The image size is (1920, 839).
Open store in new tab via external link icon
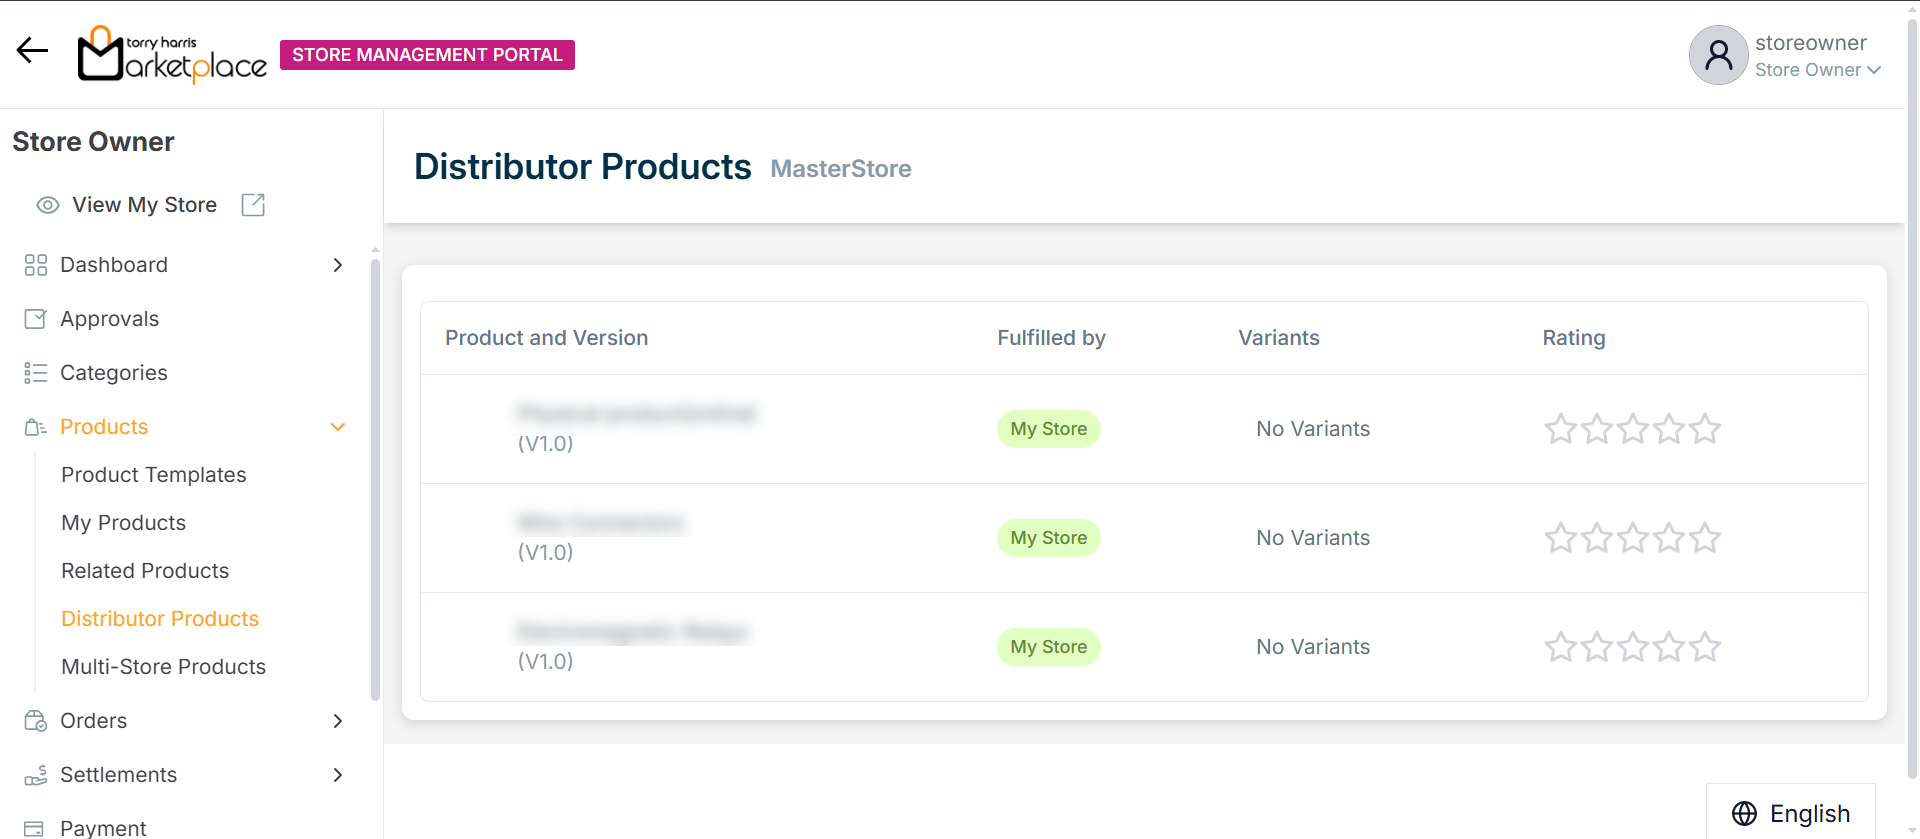tap(253, 205)
